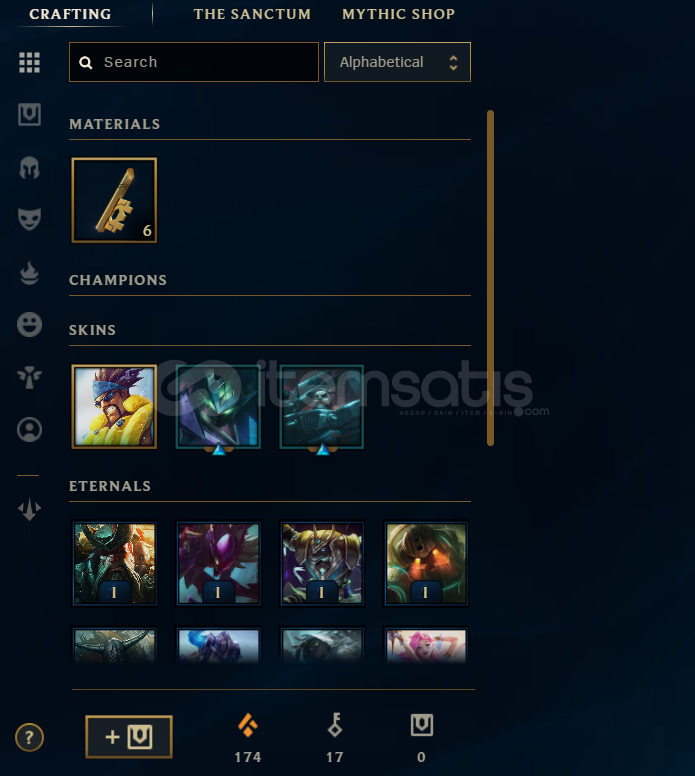Open the Crafting tab
Image resolution: width=695 pixels, height=776 pixels.
(70, 14)
